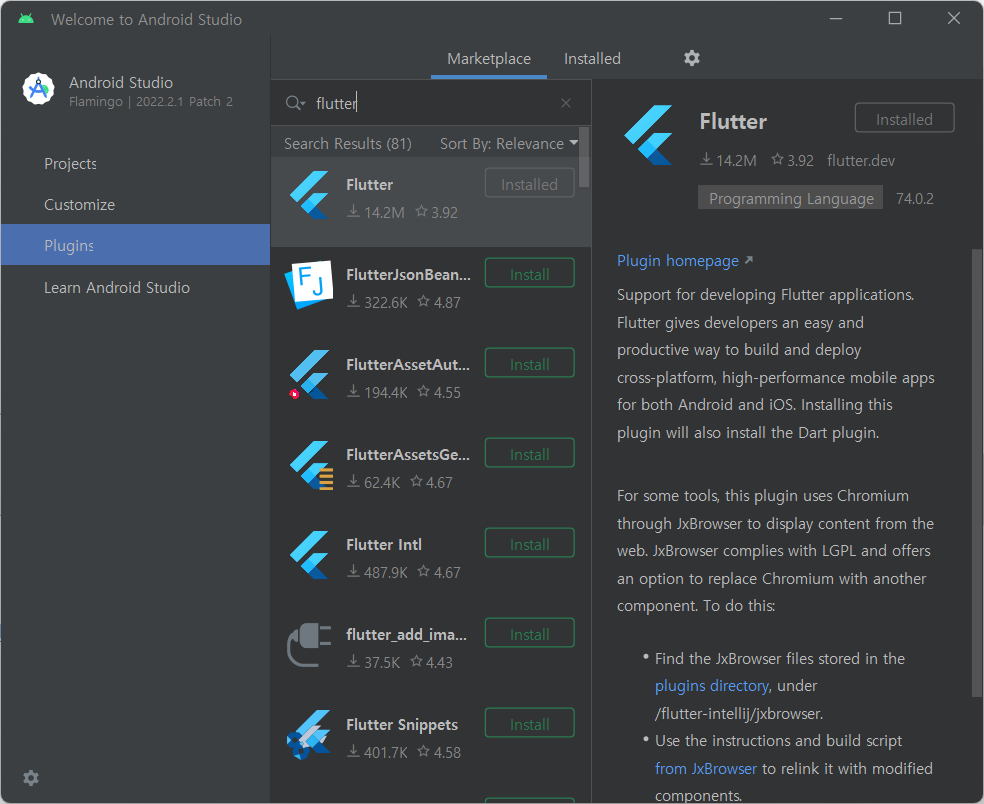Click the Android icon in title bar
This screenshot has height=804, width=984.
point(26,19)
